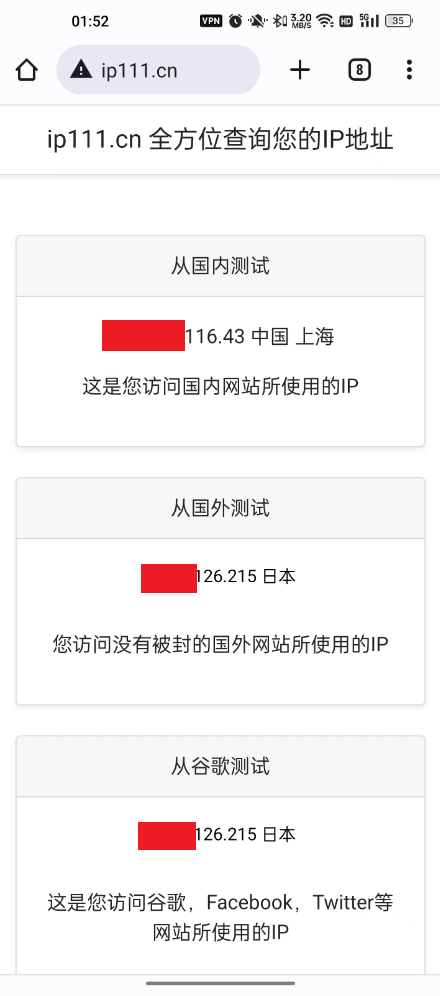
Task: Tap the not-secure warning triangle icon
Action: click(x=81, y=69)
